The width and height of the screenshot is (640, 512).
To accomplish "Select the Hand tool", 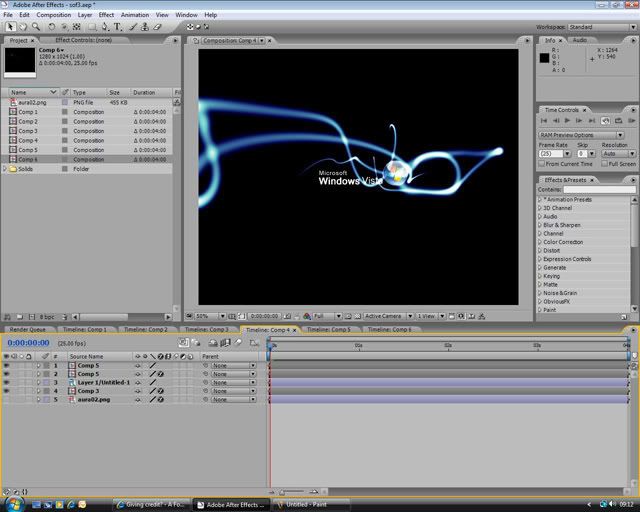I will pos(23,27).
